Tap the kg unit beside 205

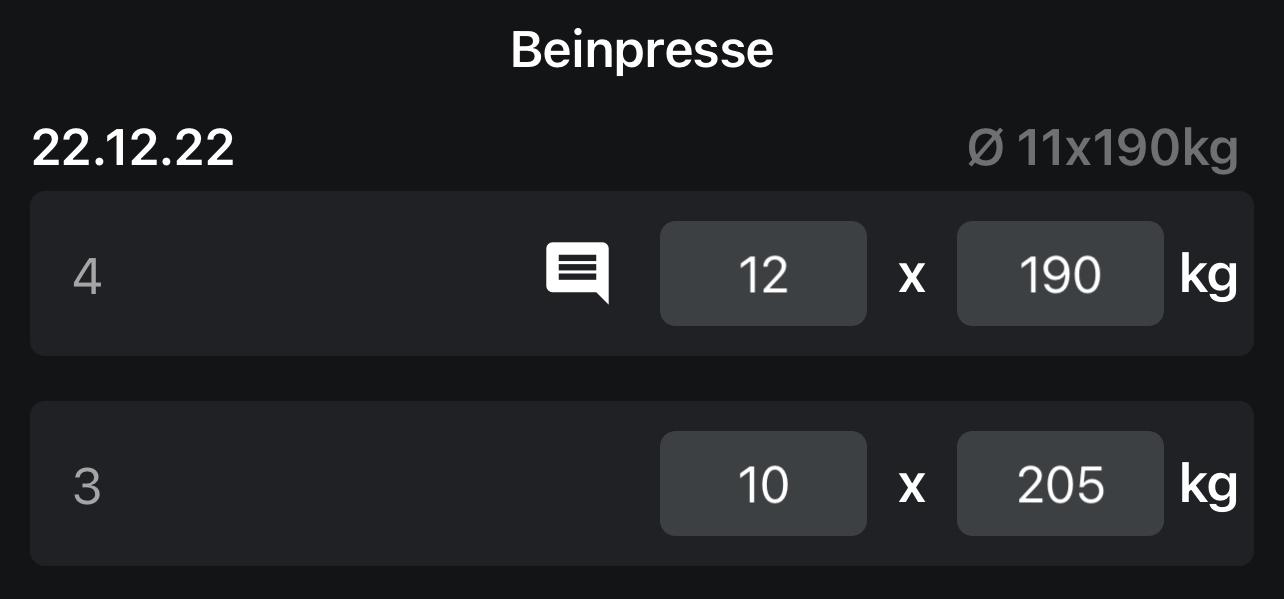coord(1208,485)
